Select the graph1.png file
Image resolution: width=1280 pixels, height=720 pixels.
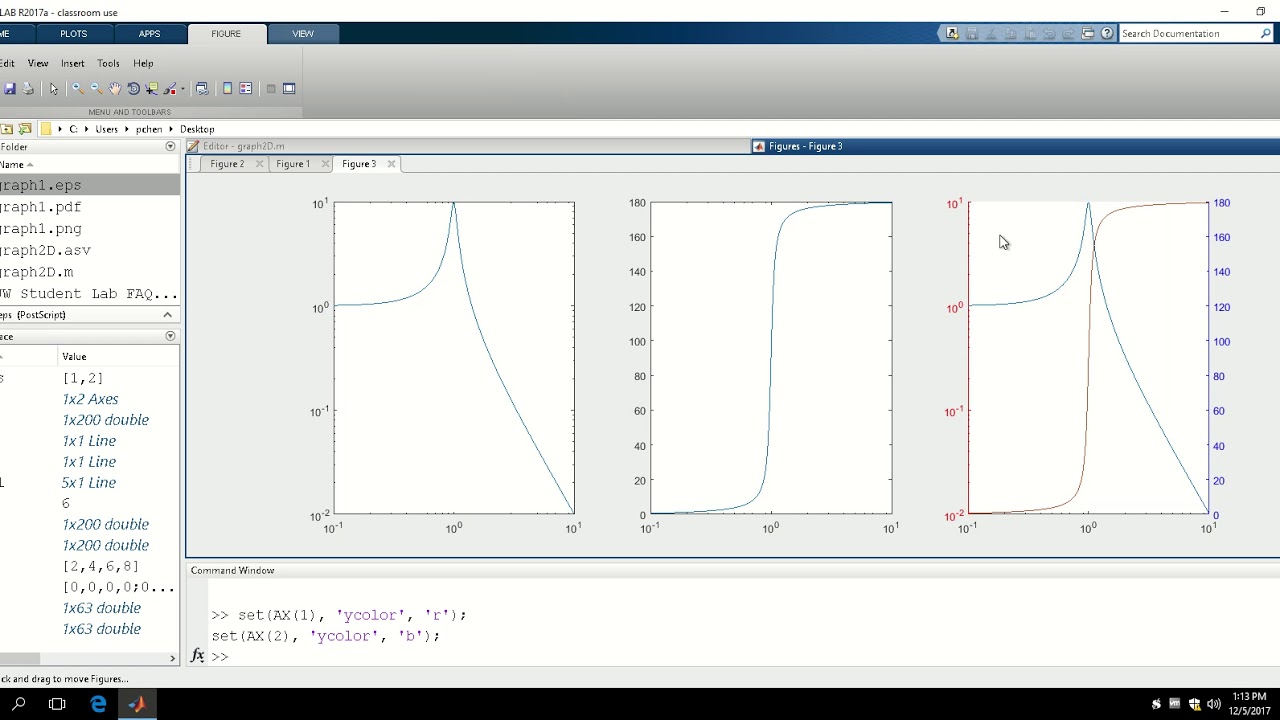point(90,229)
